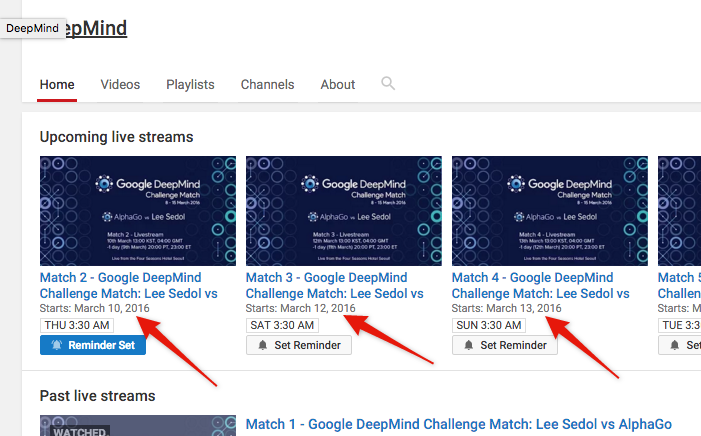The width and height of the screenshot is (701, 436).
Task: Open the channel search magnifier icon
Action: (x=388, y=83)
